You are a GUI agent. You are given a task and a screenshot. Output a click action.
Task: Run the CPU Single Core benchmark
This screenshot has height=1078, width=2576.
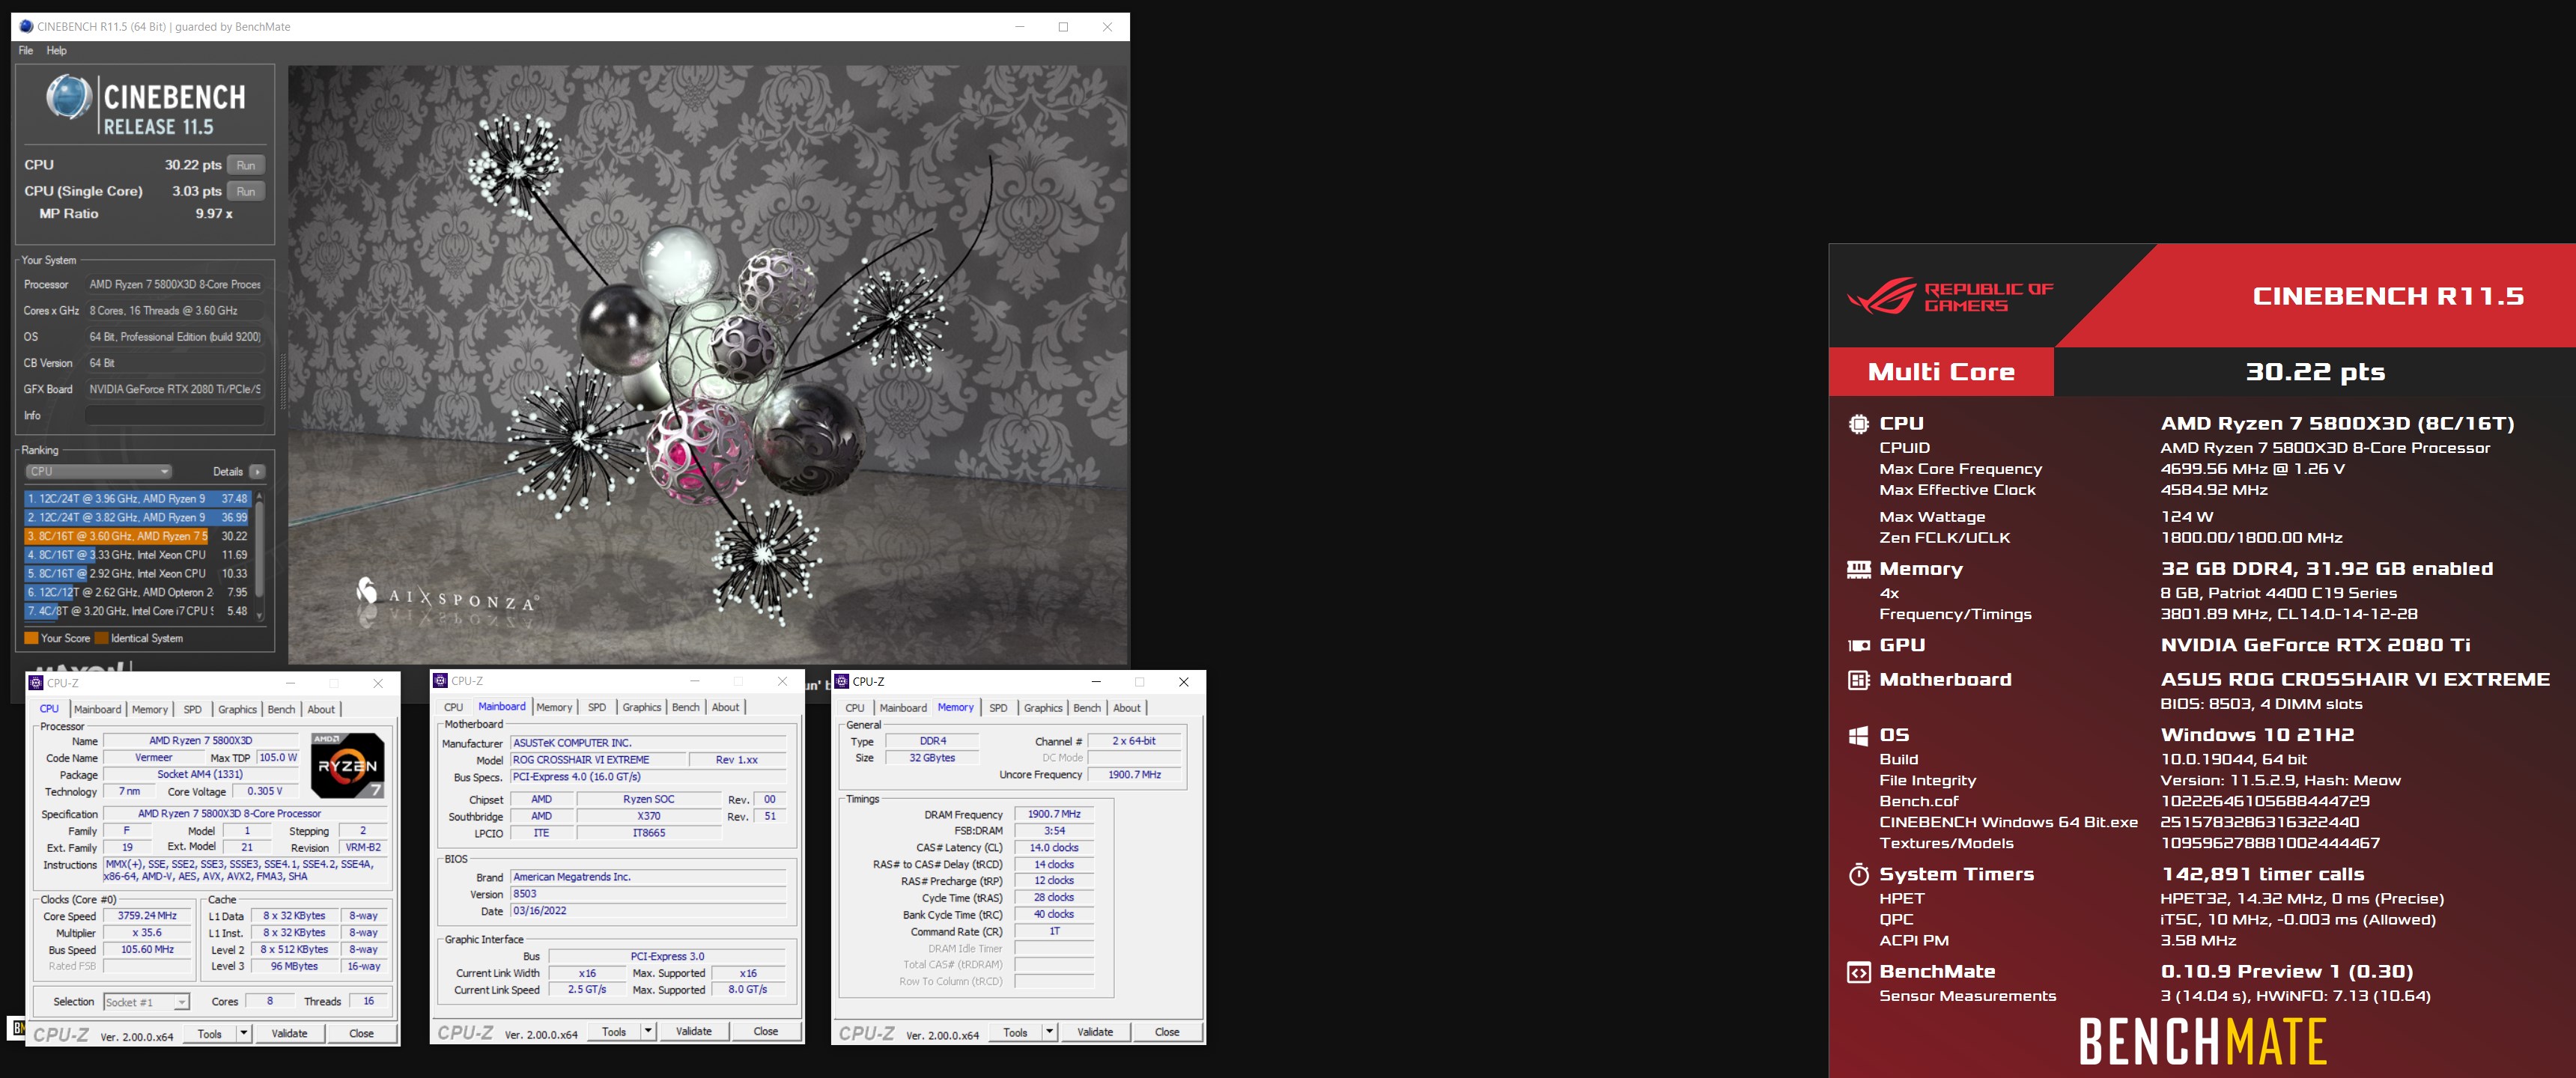pyautogui.click(x=246, y=191)
